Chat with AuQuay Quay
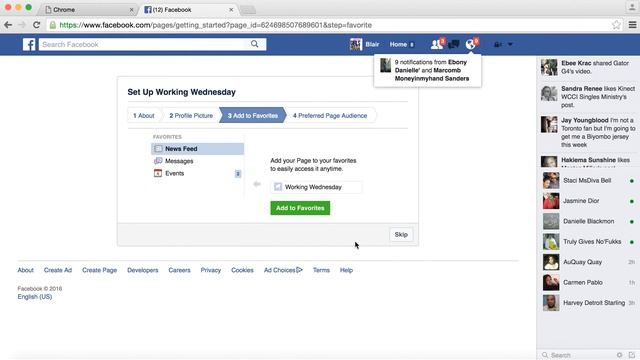 pos(588,262)
